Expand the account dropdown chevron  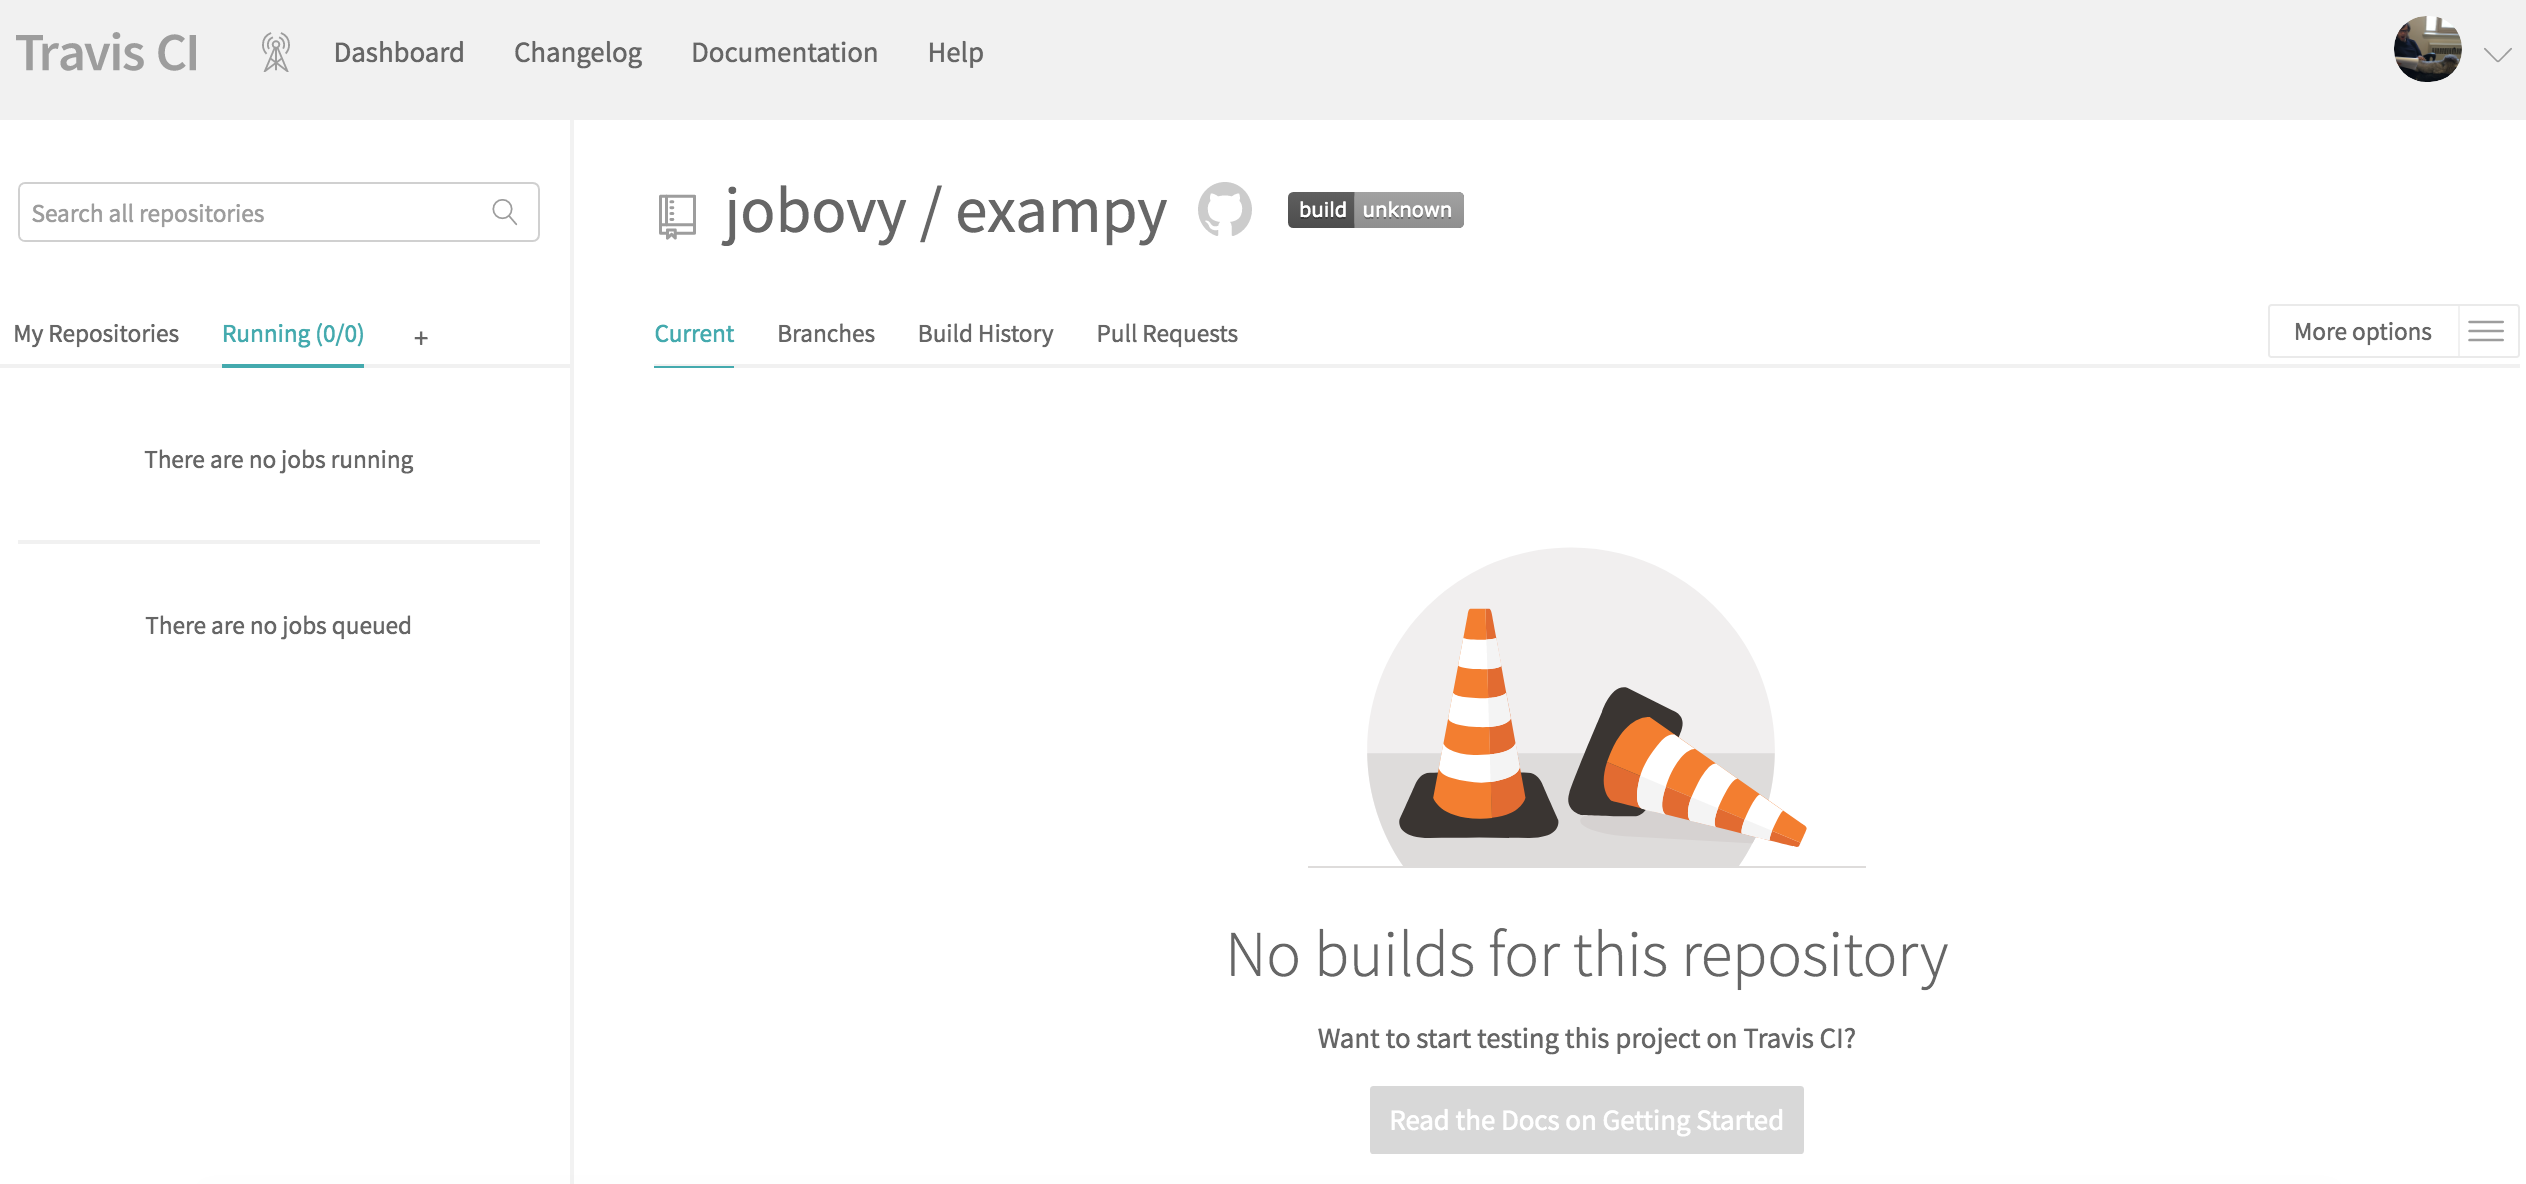coord(2497,55)
